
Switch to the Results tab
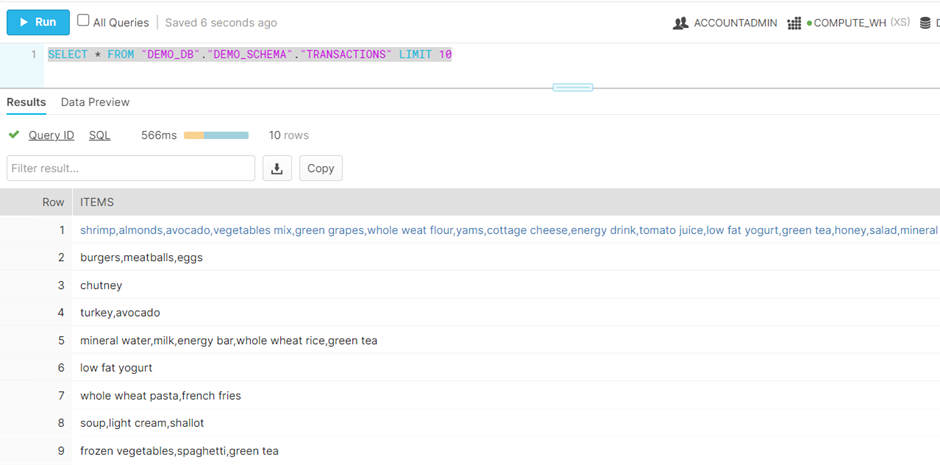pos(27,102)
